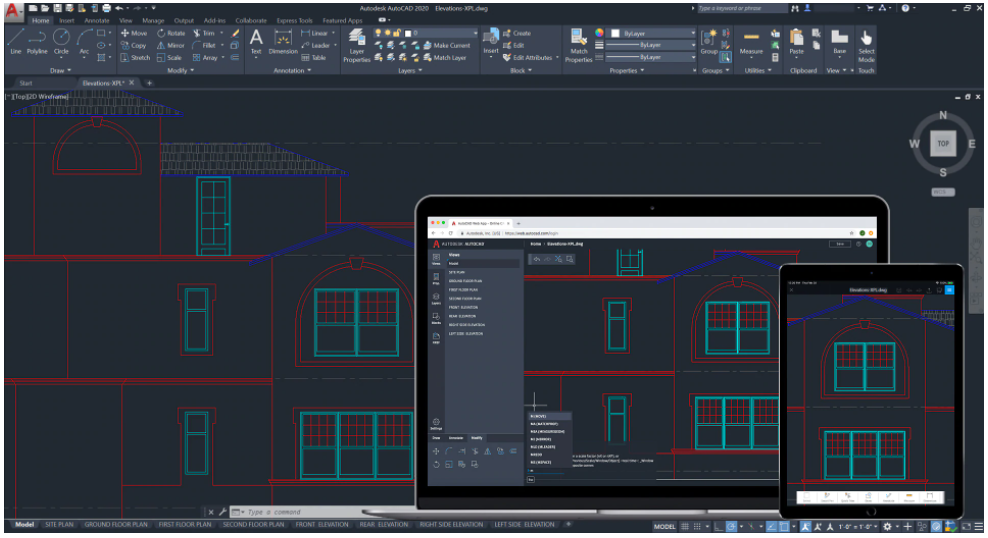Image resolution: width=988 pixels, height=538 pixels.
Task: Expand the Modify panel
Action: [180, 71]
